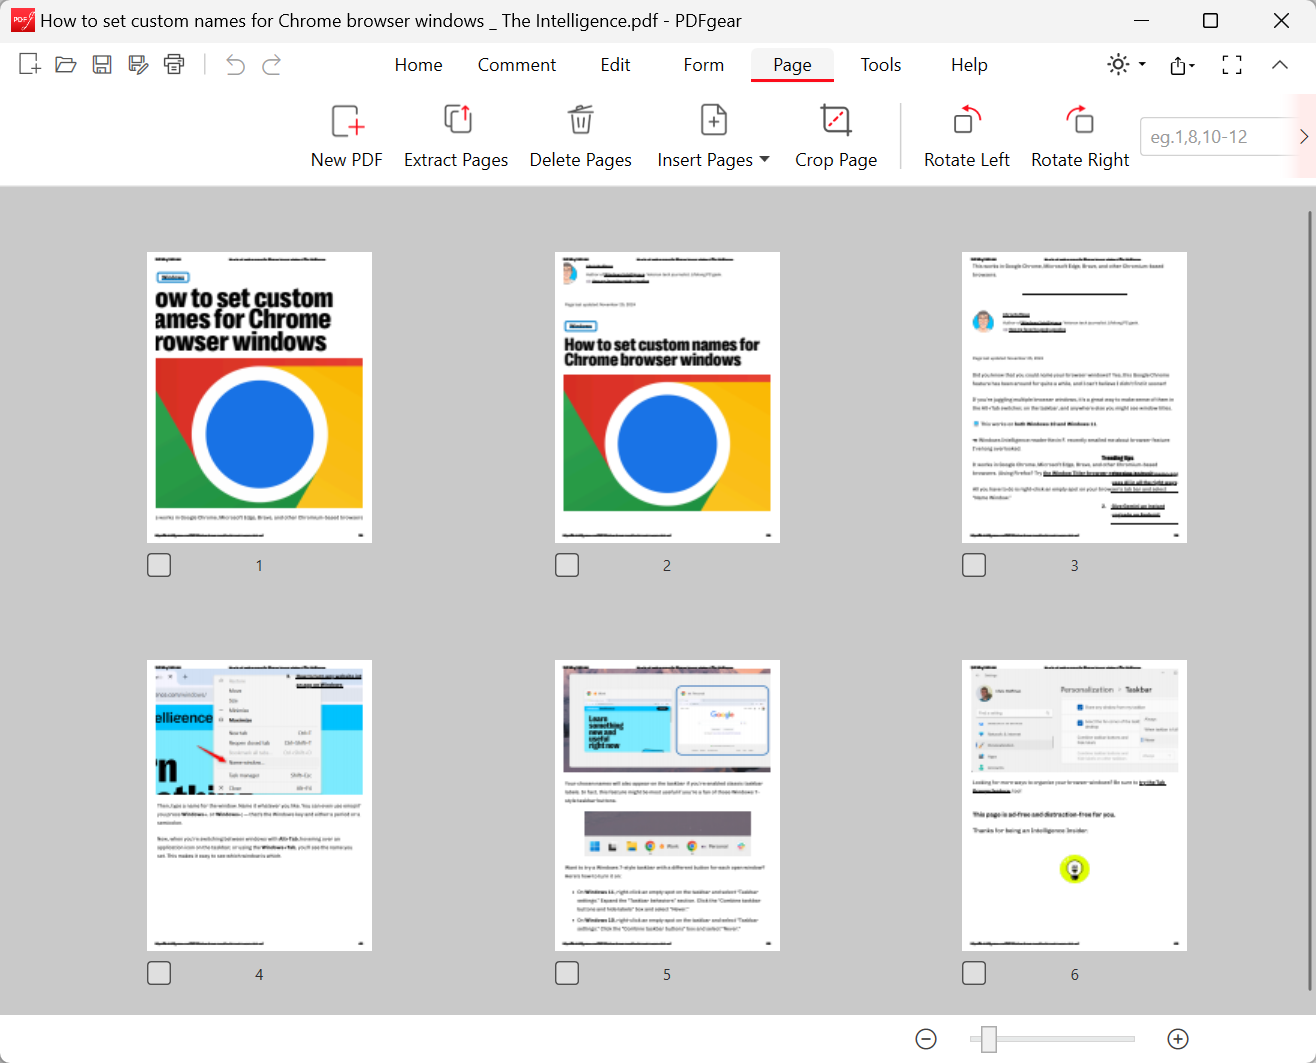Zoom in thumbnails with plus icon
1316x1063 pixels.
coord(1178,1039)
